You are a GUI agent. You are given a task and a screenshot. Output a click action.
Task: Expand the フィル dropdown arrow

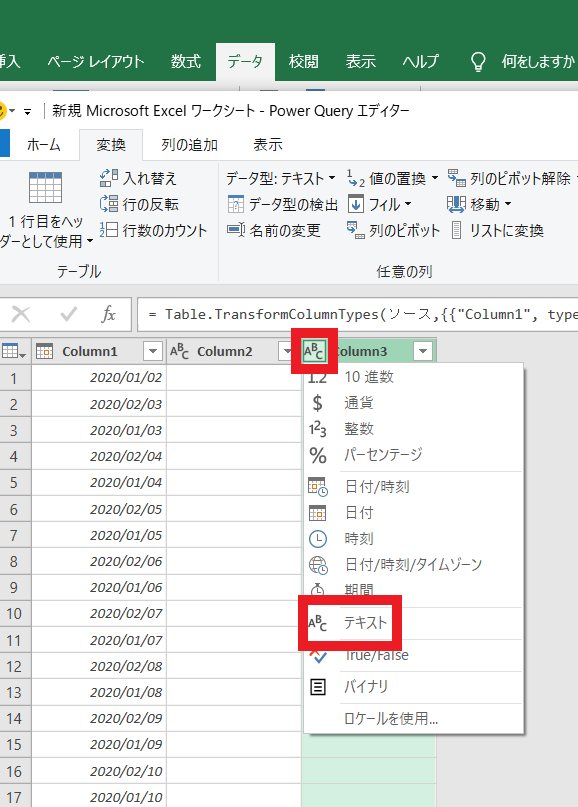408,204
